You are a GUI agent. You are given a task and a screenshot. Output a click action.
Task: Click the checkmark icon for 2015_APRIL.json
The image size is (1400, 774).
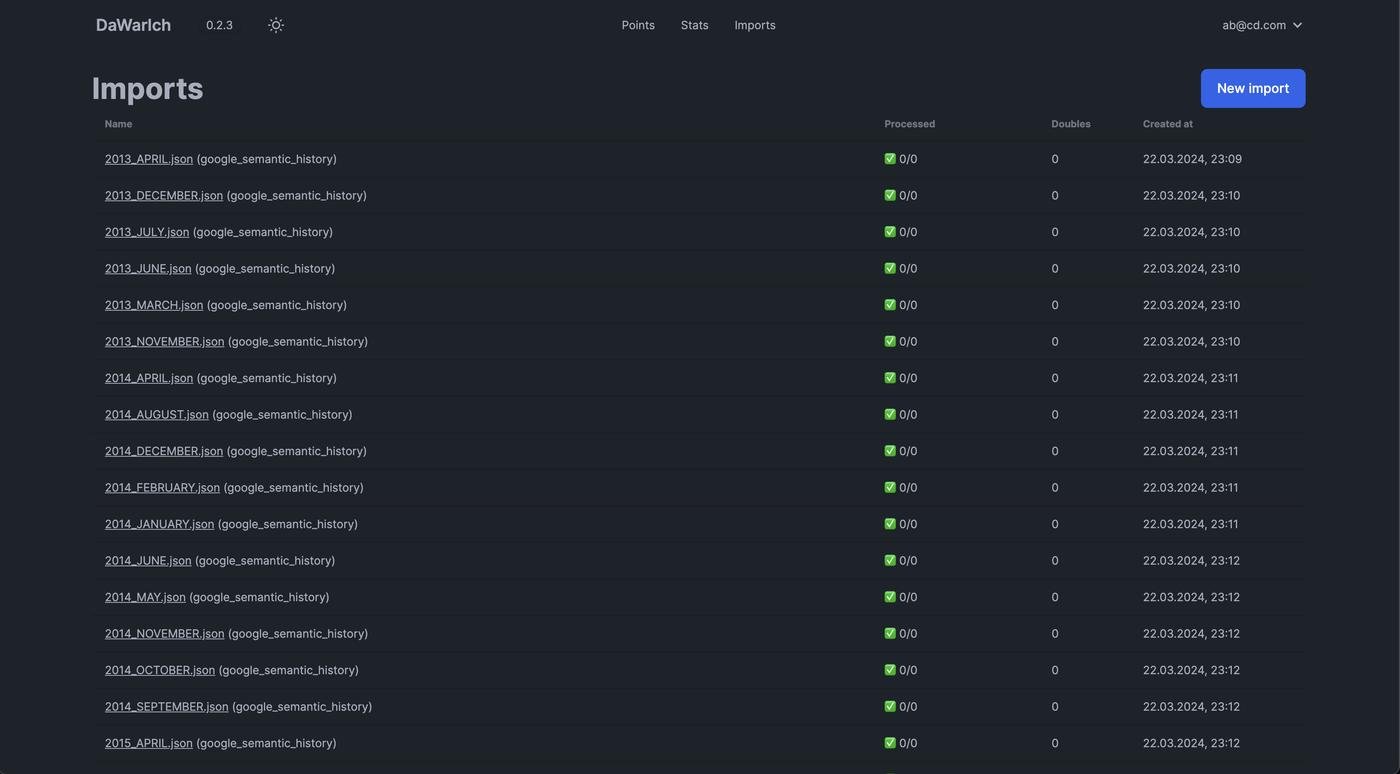(x=890, y=743)
